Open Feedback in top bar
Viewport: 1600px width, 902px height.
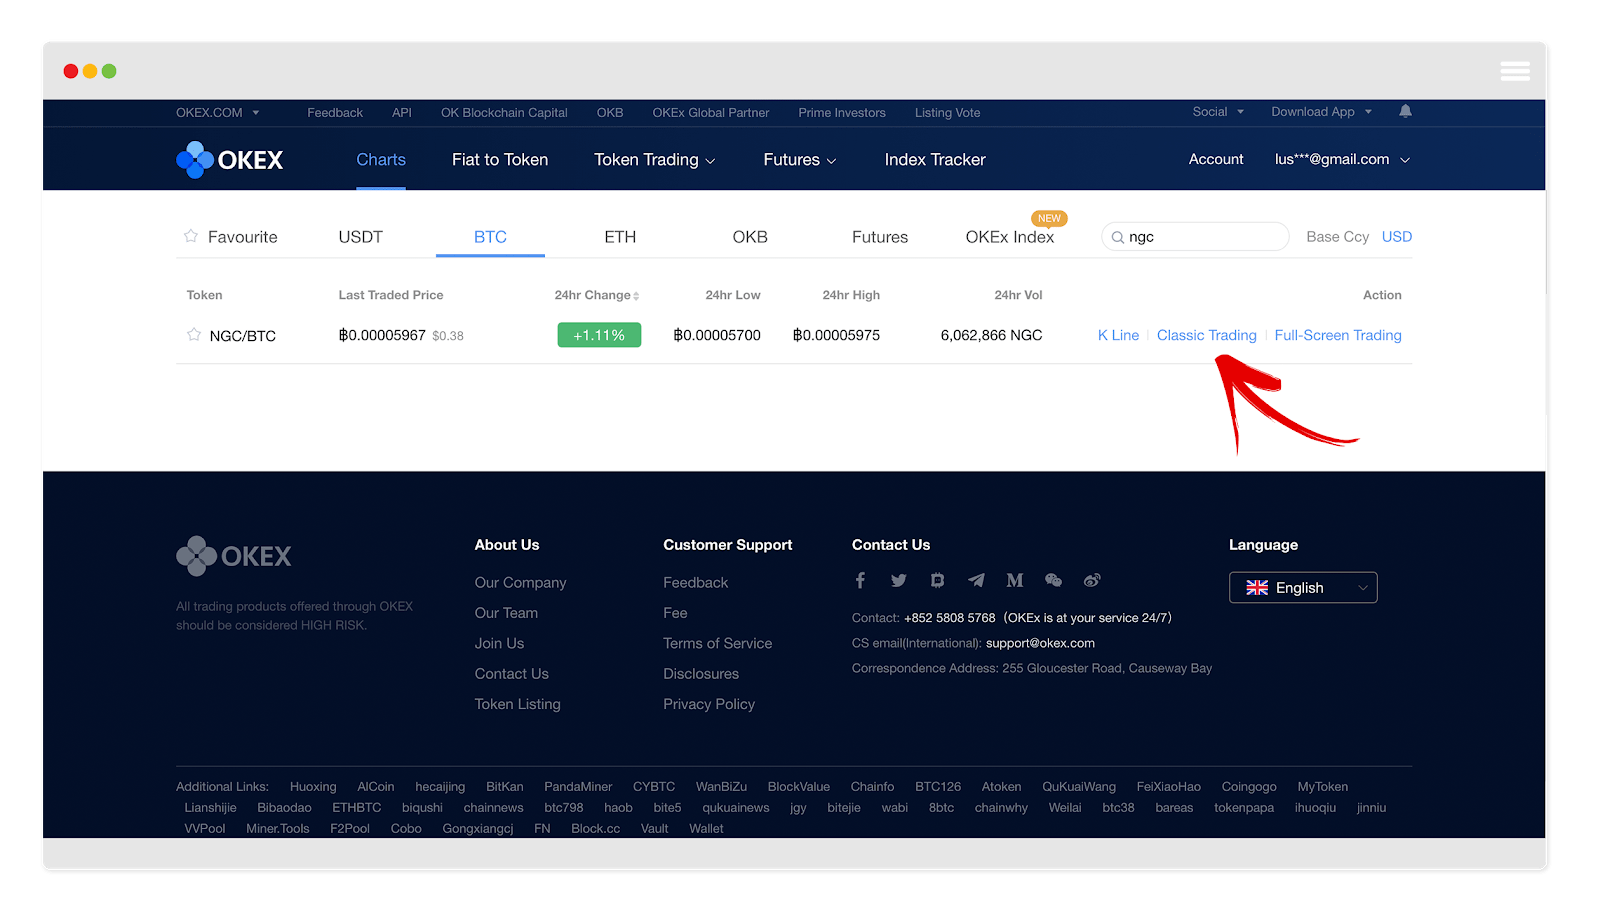coord(335,113)
